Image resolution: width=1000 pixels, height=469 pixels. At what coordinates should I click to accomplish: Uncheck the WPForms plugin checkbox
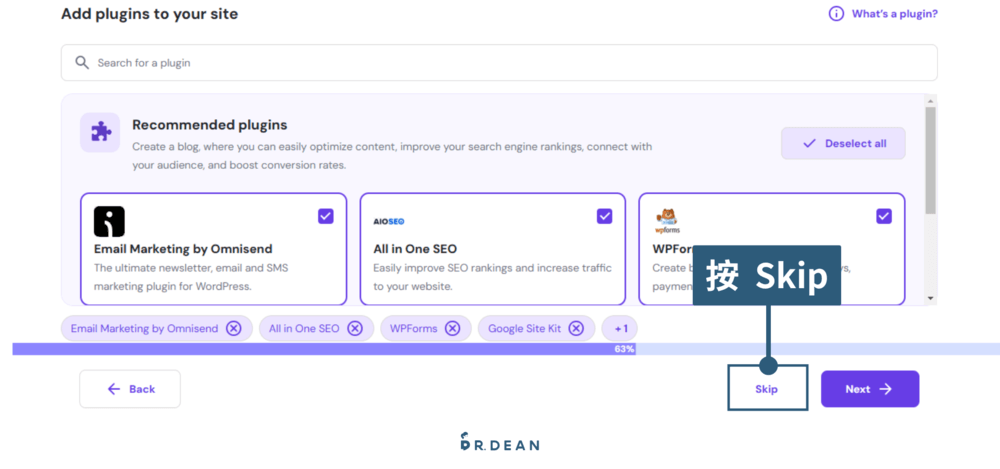(x=883, y=216)
